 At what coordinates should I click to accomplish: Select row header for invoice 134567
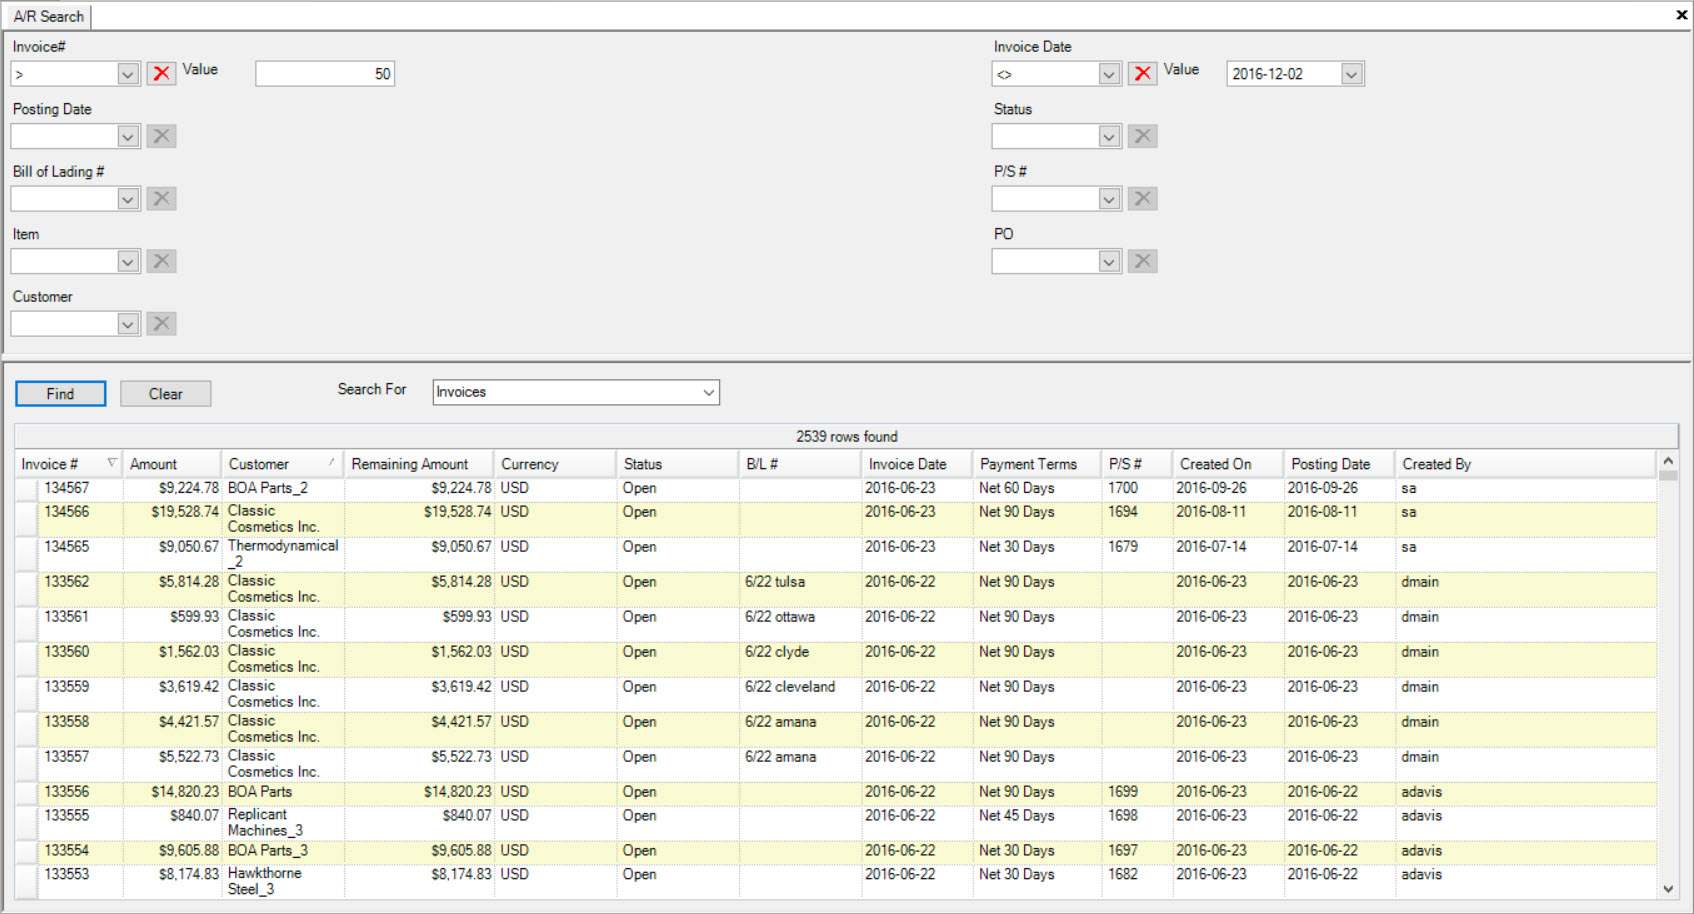click(x=27, y=489)
